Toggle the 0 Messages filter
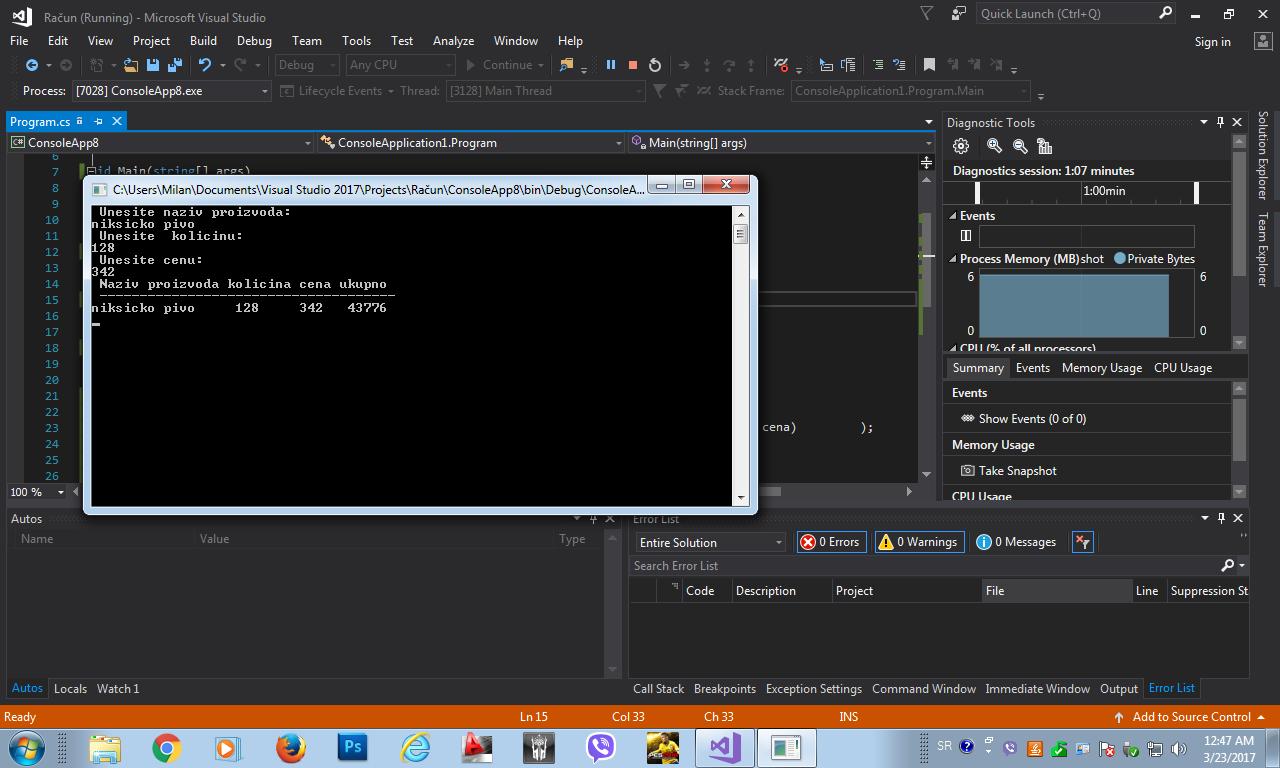 click(x=1017, y=542)
